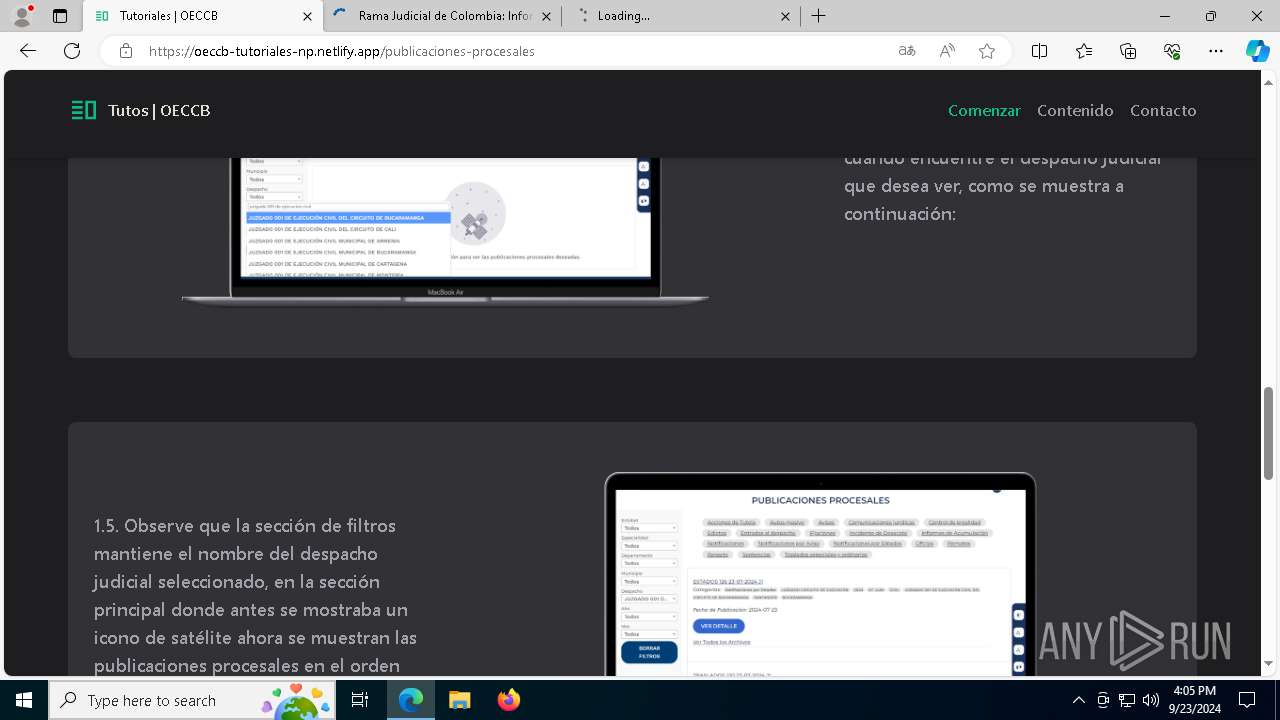Open the Favorites list
The height and width of the screenshot is (720, 1280).
pyautogui.click(x=1084, y=51)
